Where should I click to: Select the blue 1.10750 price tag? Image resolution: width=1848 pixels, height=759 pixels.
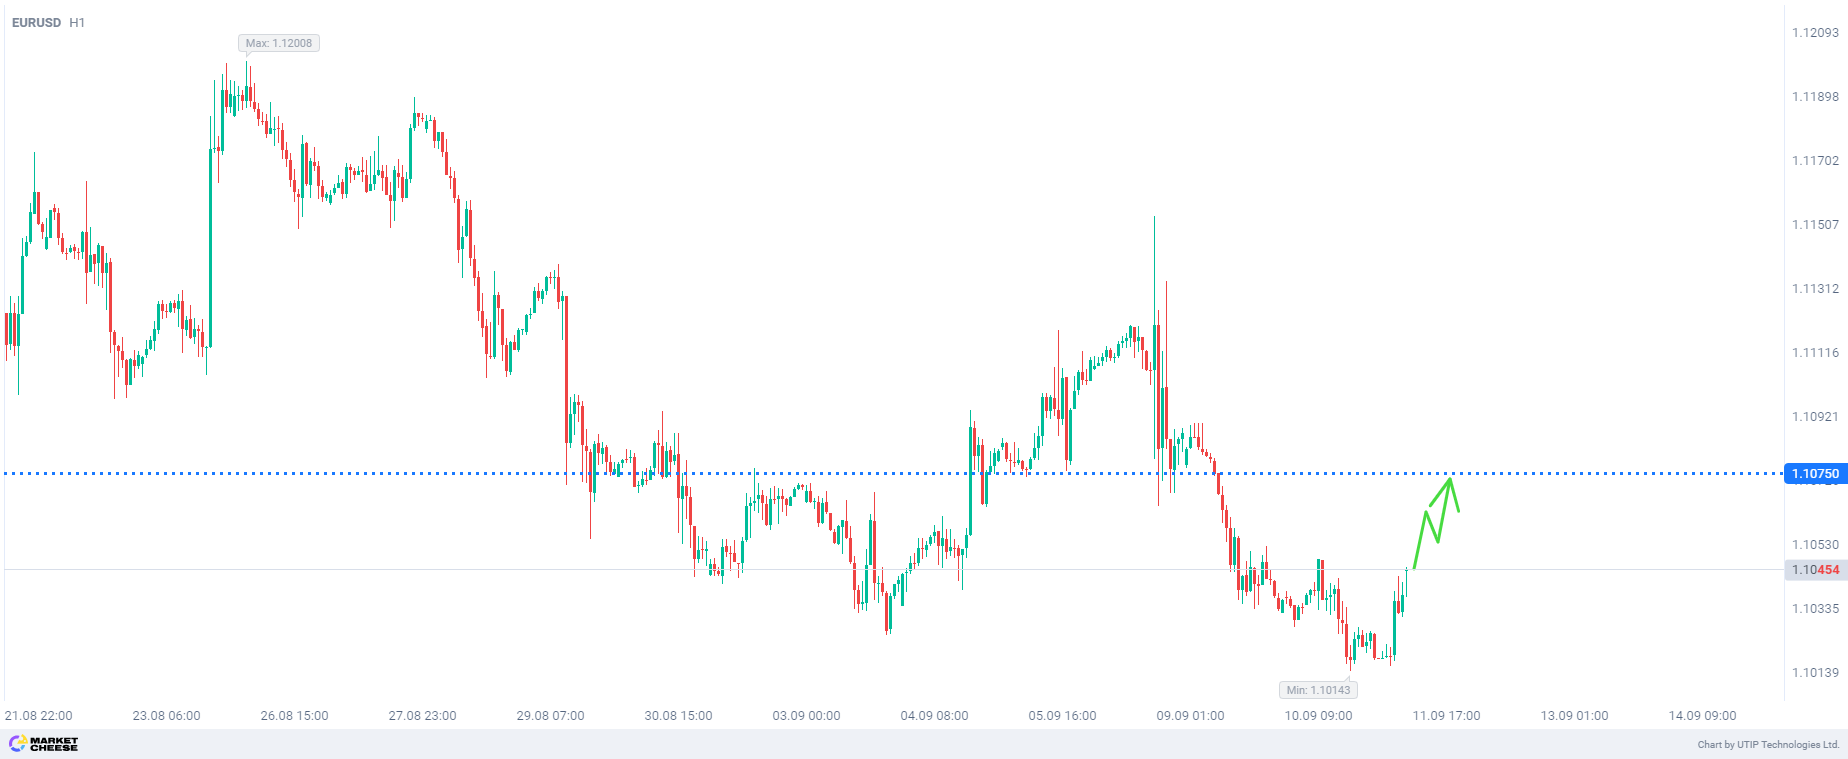tap(1814, 474)
